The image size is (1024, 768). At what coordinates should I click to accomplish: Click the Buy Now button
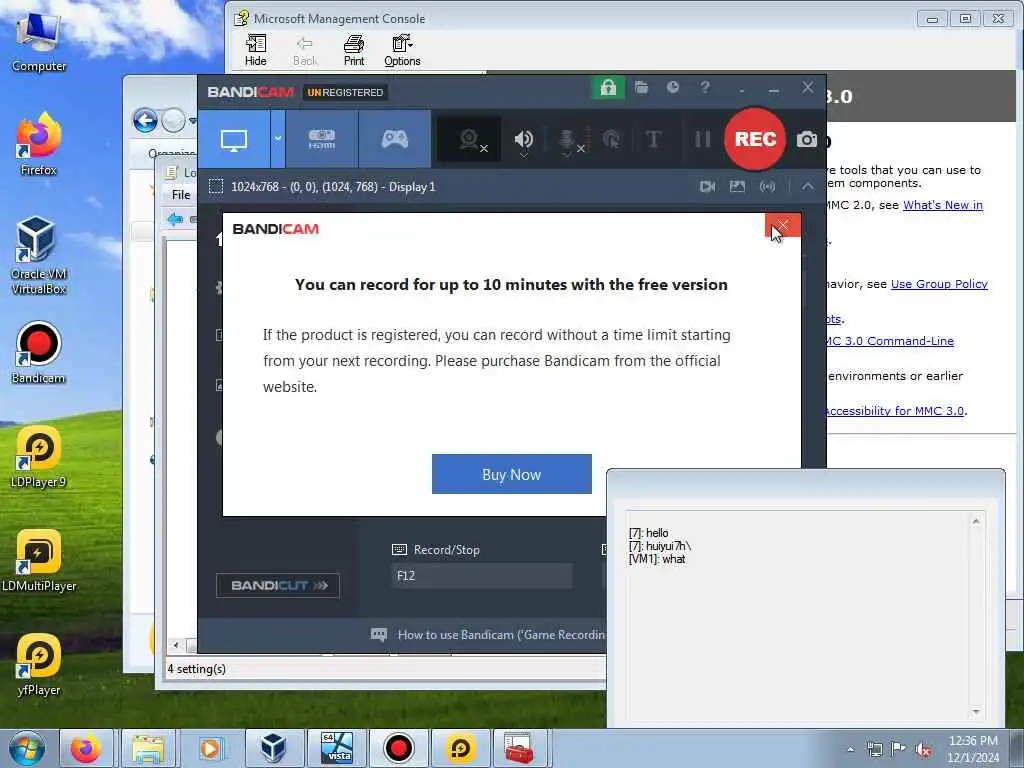(x=511, y=474)
